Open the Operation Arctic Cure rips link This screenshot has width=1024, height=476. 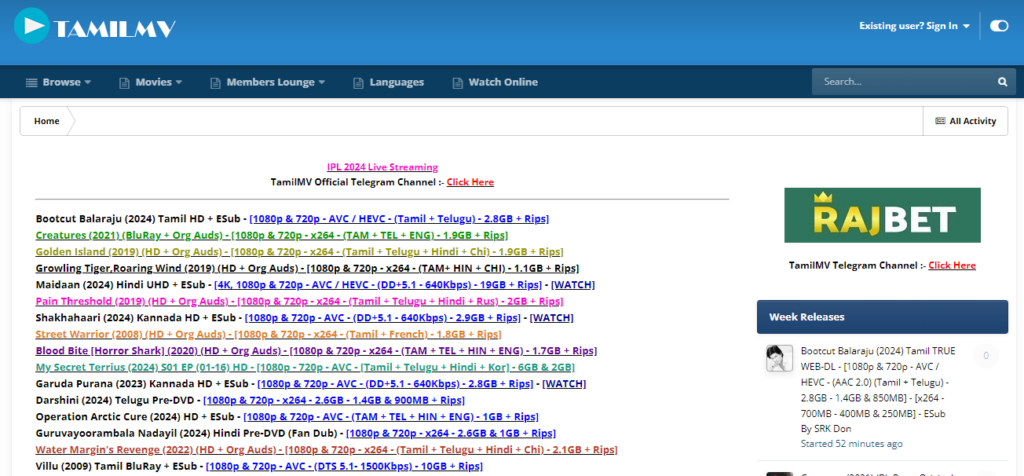pos(391,417)
